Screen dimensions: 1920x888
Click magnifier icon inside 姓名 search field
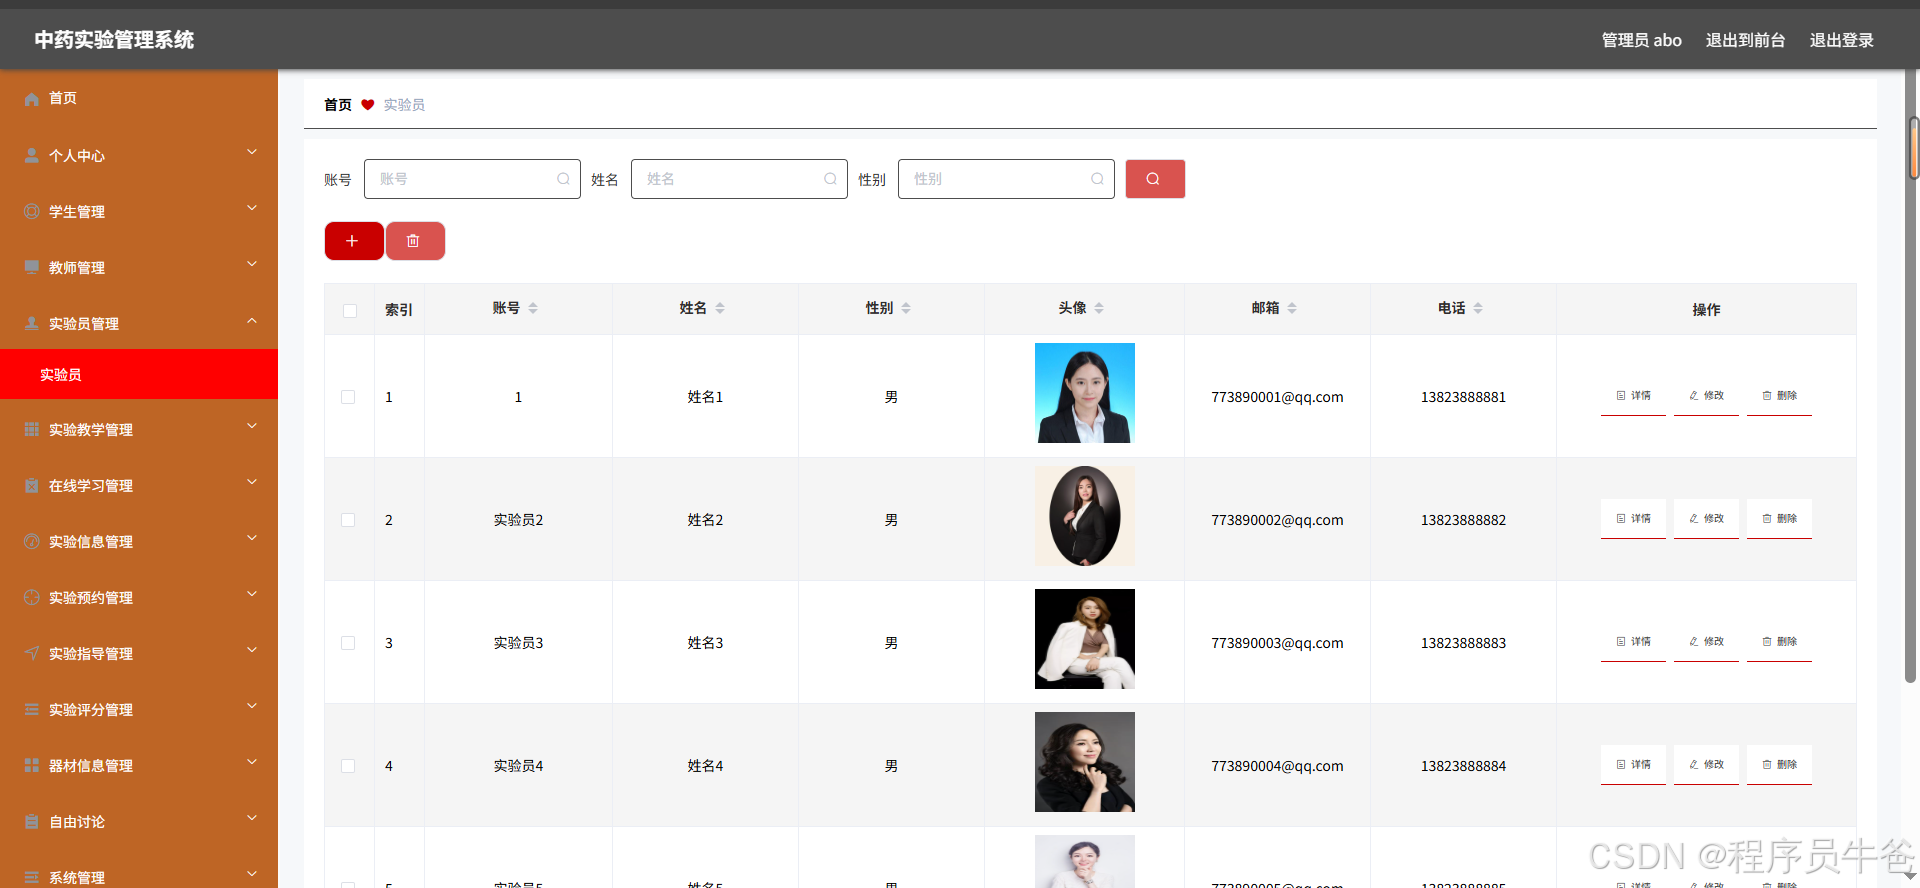830,179
